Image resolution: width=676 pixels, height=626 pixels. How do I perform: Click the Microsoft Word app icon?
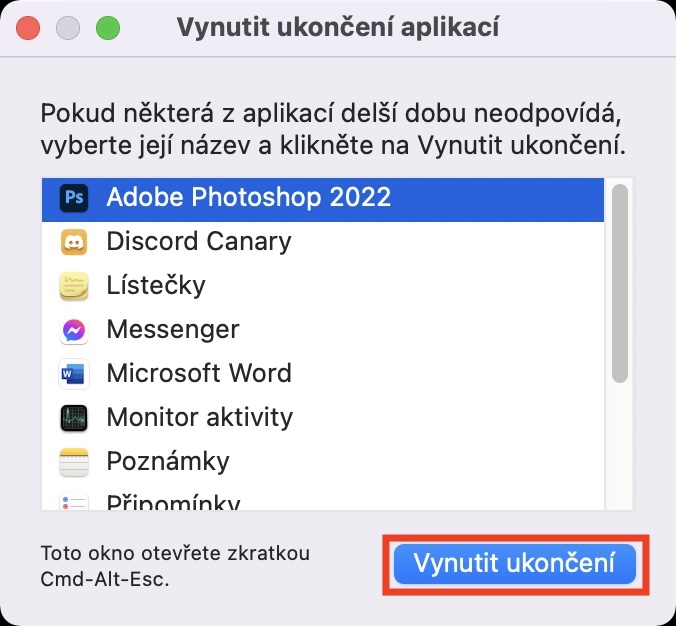coord(75,373)
